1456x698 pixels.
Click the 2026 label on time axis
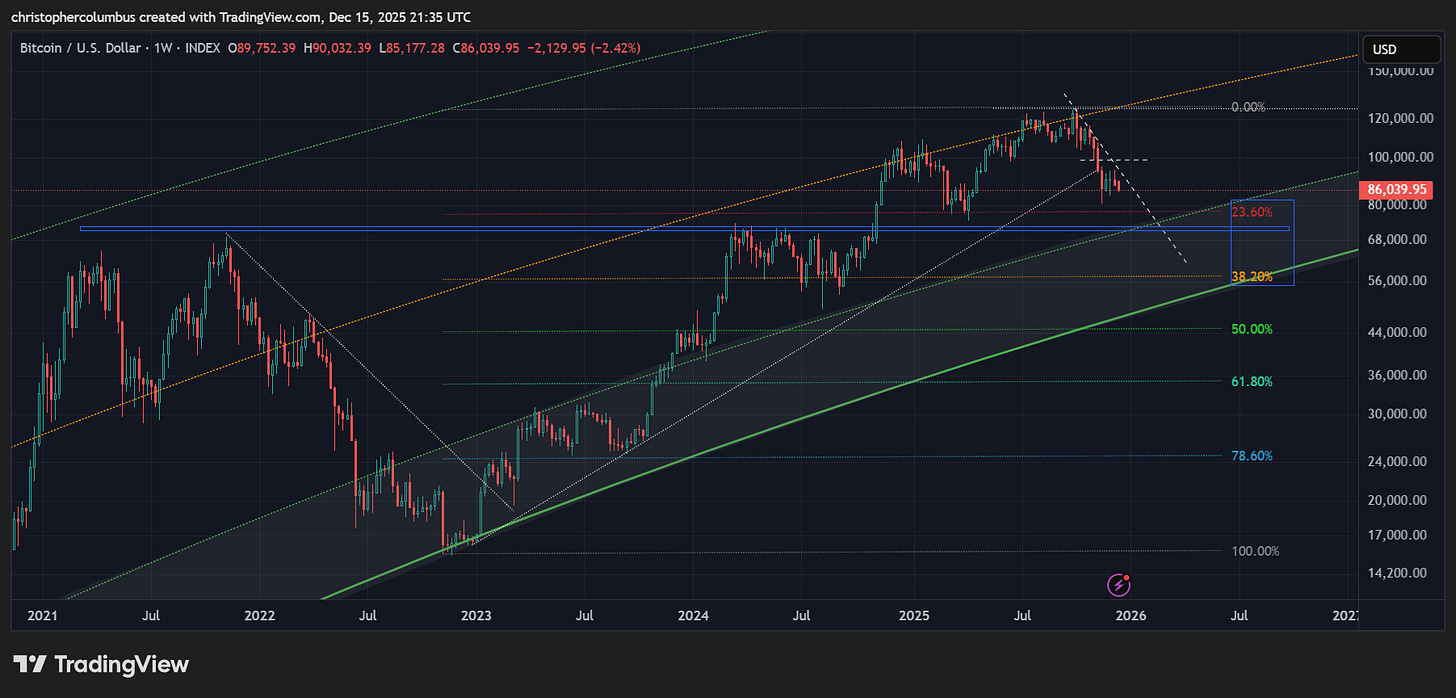[1131, 616]
